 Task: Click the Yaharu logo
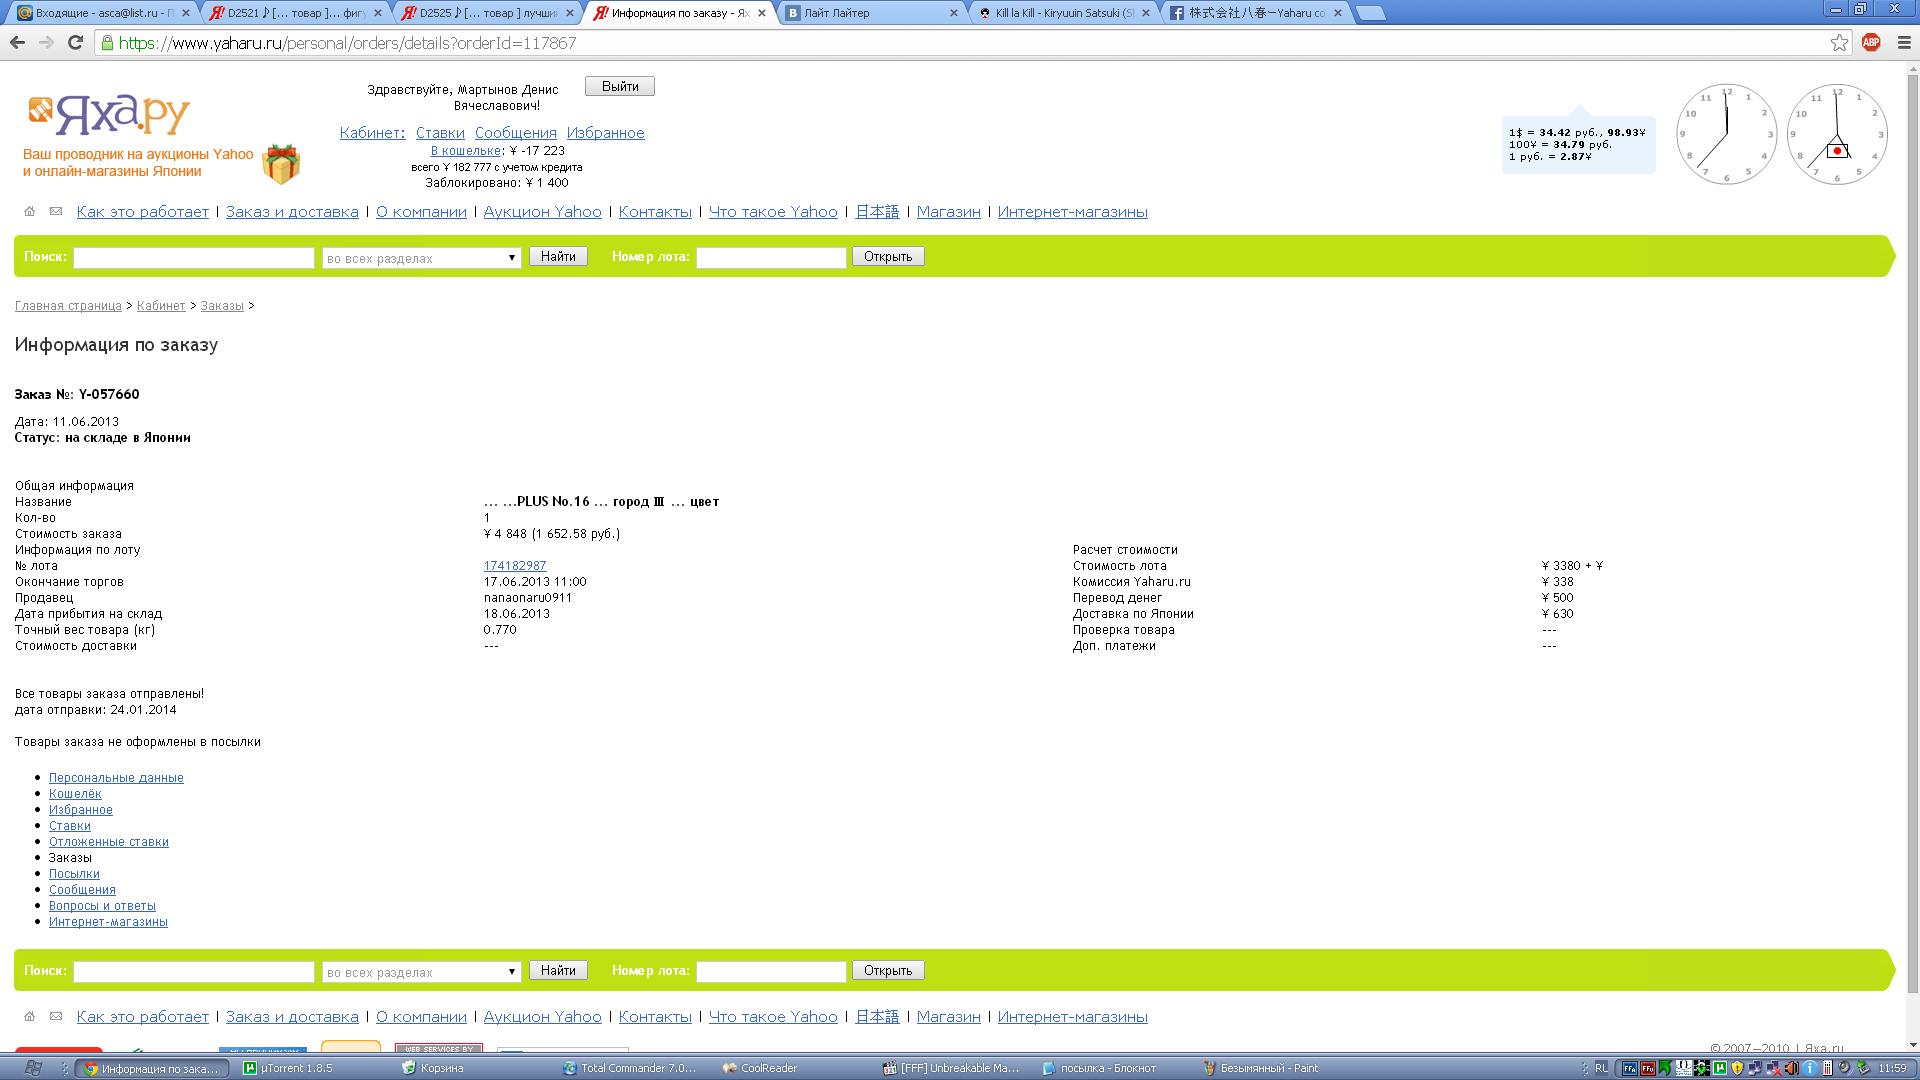(108, 116)
